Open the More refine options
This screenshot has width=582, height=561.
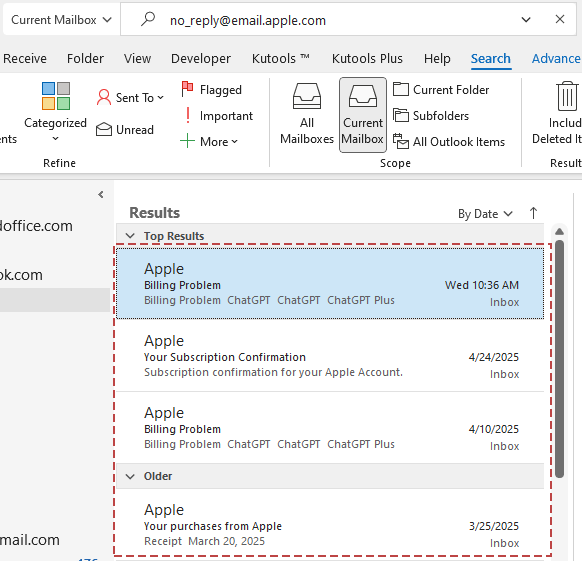(x=209, y=141)
